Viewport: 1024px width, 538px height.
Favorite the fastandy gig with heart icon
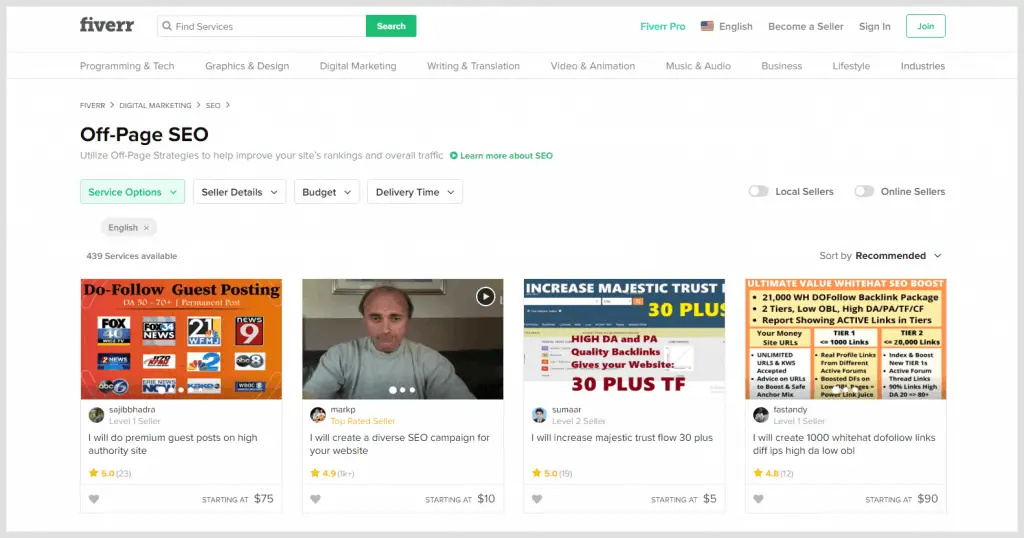[758, 499]
